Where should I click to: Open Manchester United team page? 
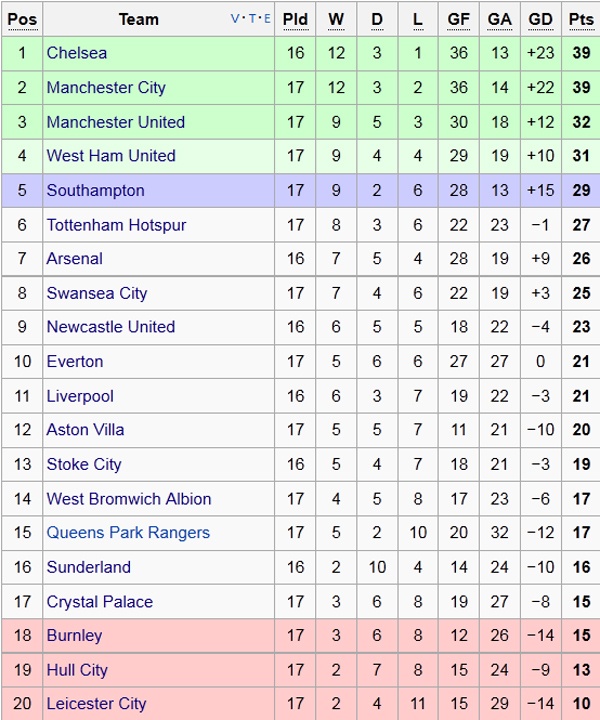pyautogui.click(x=116, y=122)
